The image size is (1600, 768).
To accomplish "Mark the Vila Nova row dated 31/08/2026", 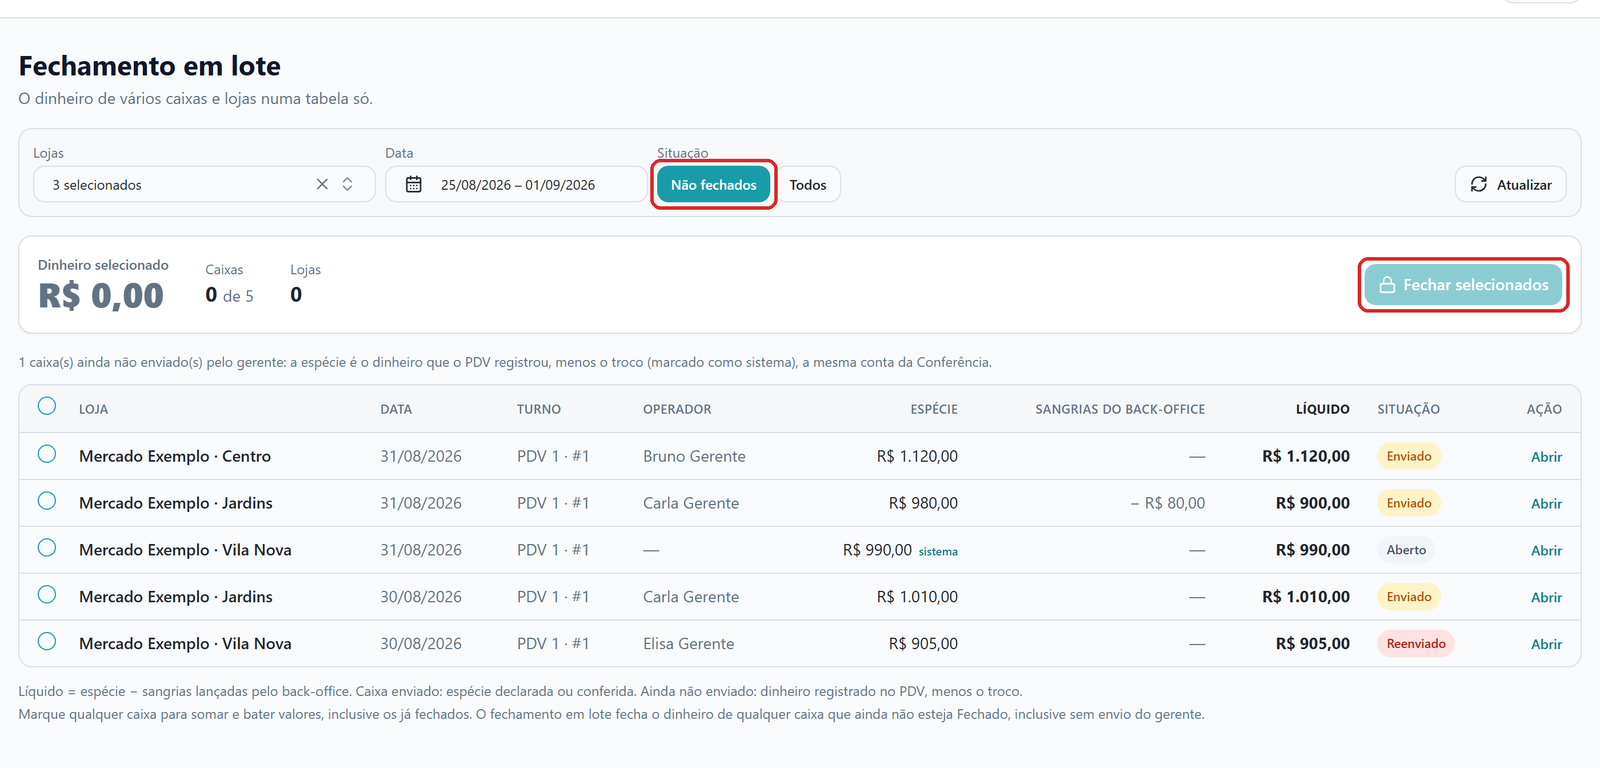I will point(47,548).
